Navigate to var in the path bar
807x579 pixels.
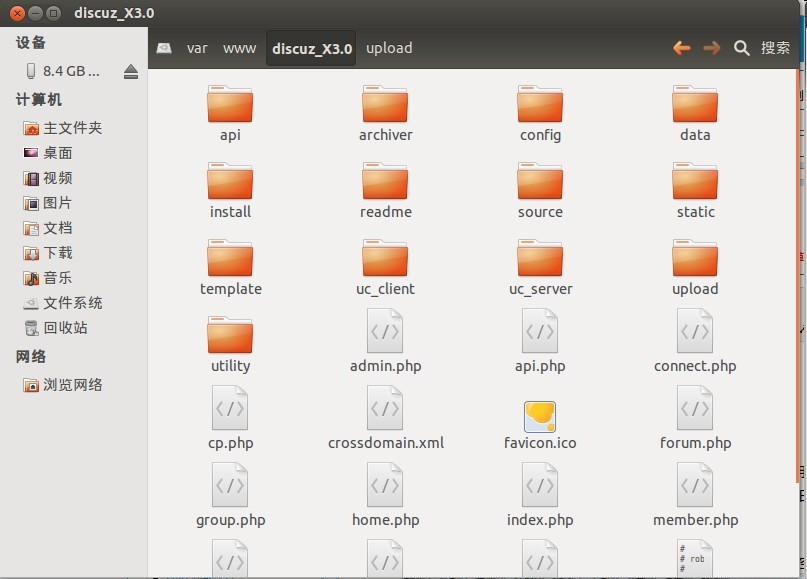click(x=197, y=48)
